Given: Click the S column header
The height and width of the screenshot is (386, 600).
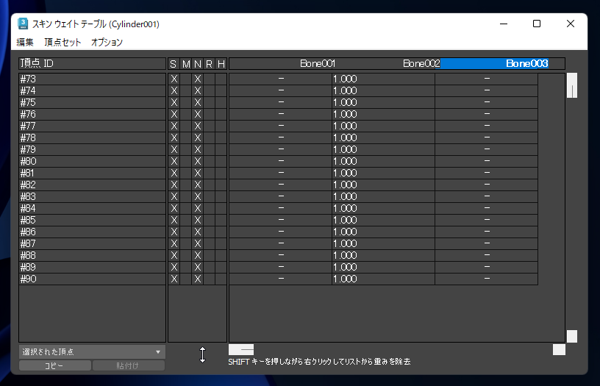Looking at the screenshot, I should [x=173, y=64].
